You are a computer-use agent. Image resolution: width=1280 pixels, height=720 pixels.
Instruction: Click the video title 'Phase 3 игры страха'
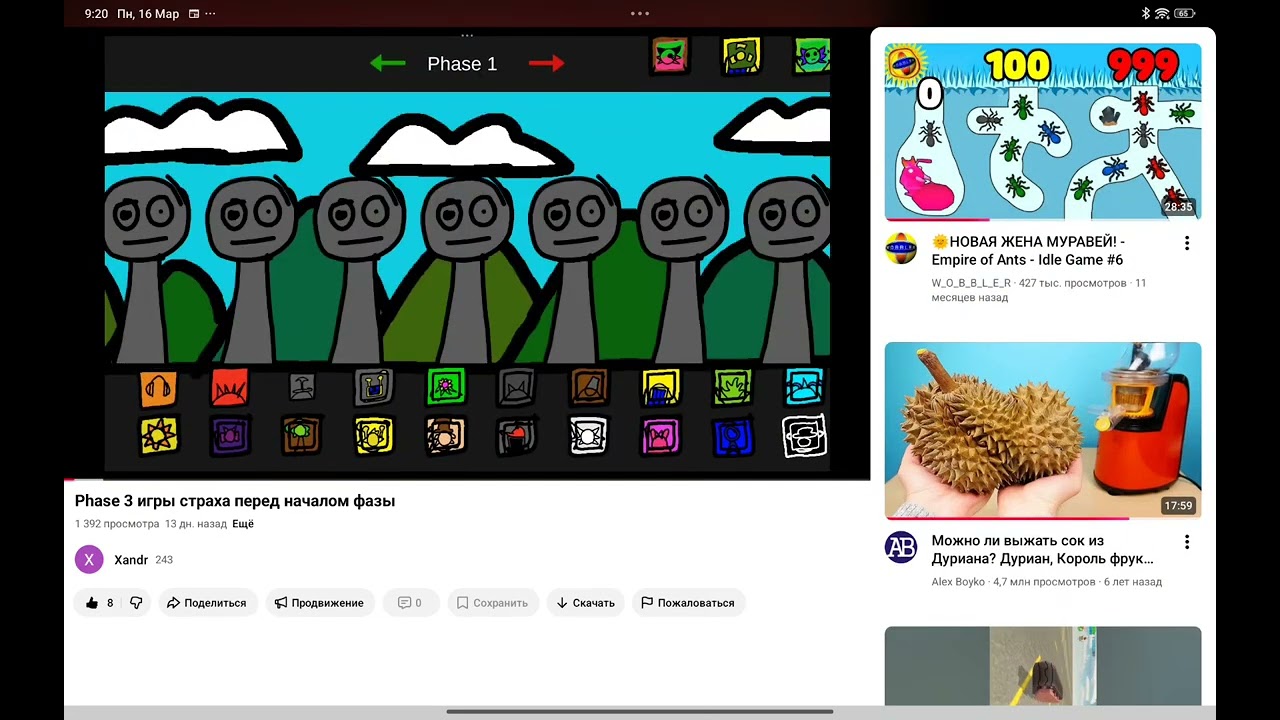pyautogui.click(x=235, y=501)
